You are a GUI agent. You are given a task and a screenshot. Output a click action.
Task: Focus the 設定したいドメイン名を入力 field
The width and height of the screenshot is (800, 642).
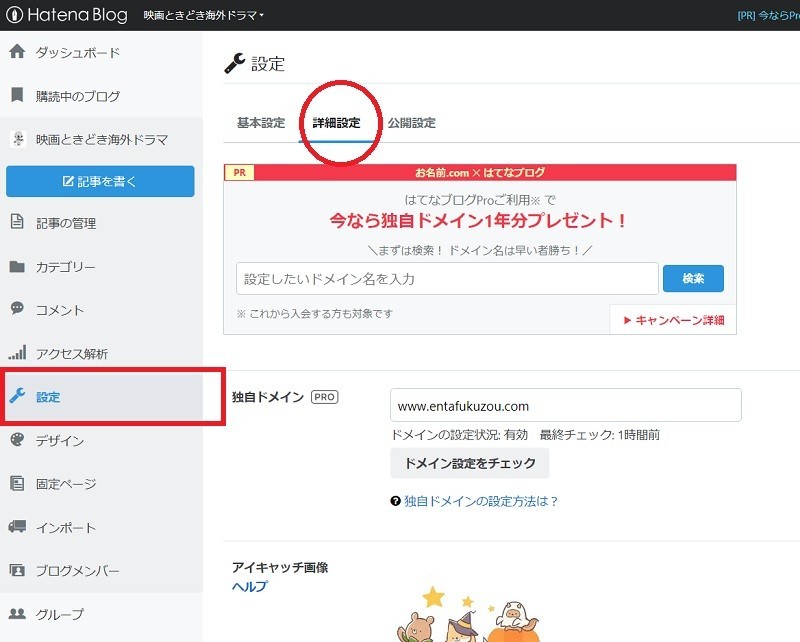447,279
